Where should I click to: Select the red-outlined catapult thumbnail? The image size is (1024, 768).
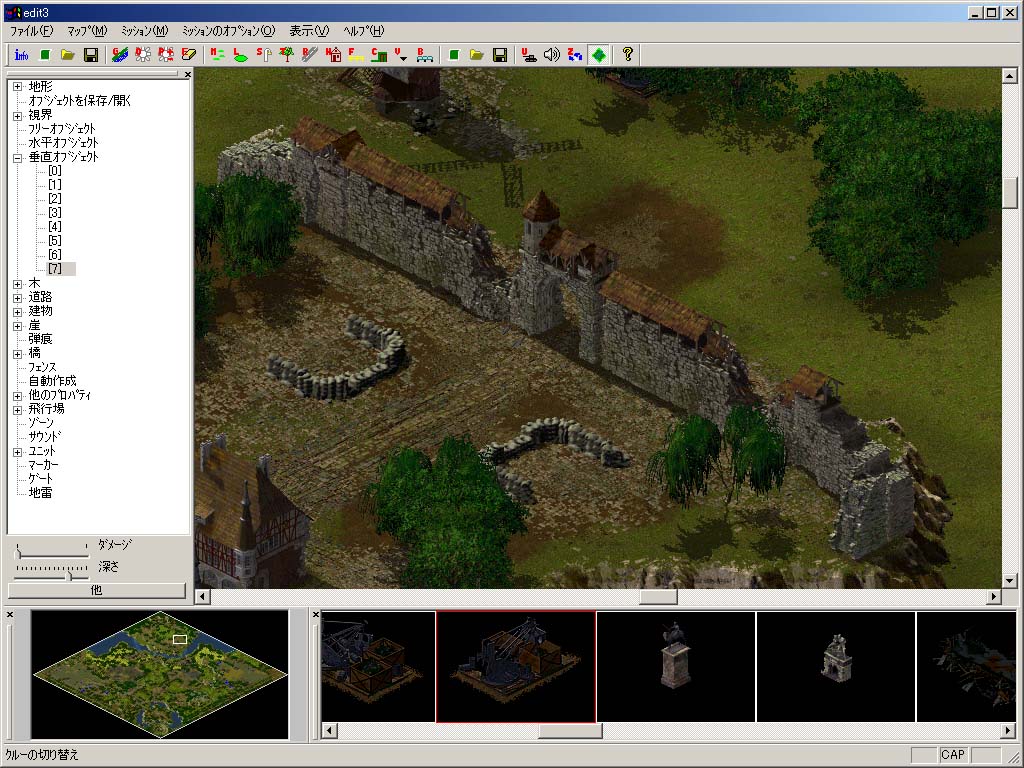click(x=516, y=667)
